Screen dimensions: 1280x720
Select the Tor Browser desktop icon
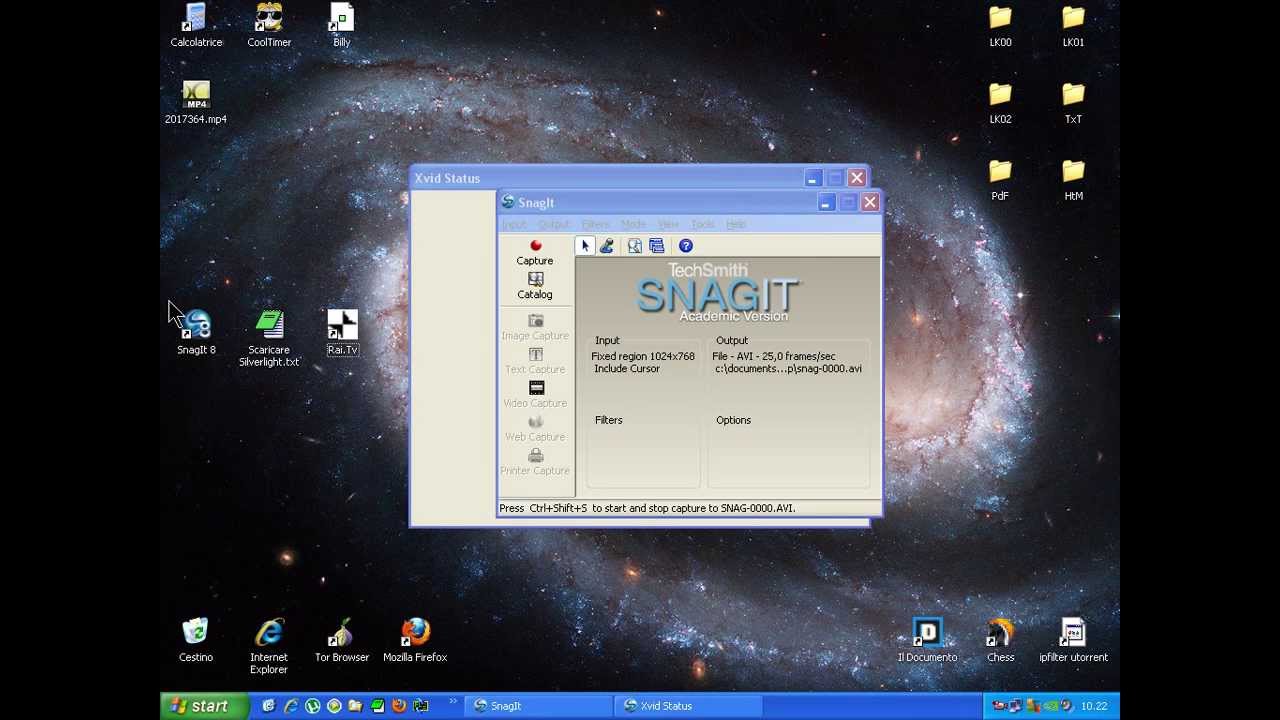click(342, 641)
